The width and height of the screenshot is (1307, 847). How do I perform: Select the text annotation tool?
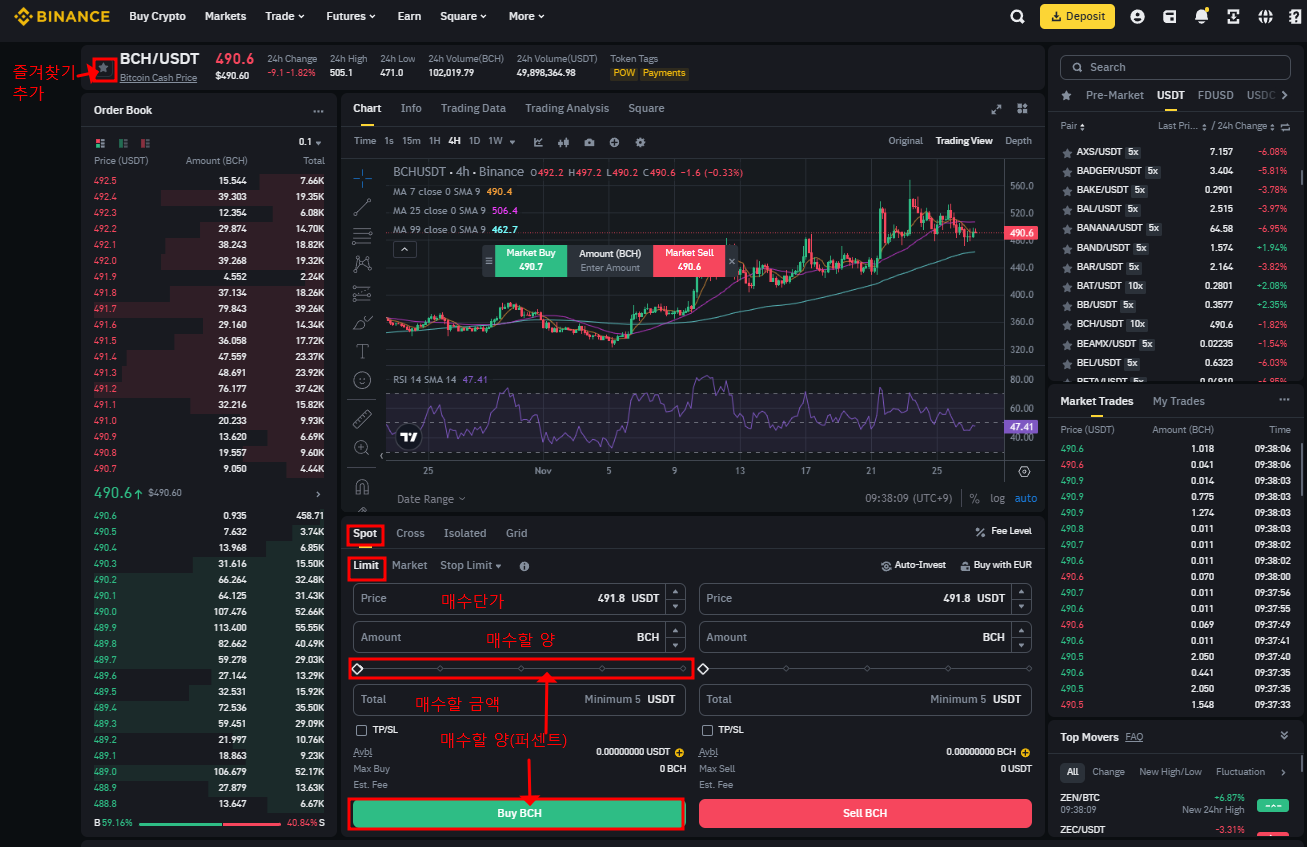click(362, 351)
